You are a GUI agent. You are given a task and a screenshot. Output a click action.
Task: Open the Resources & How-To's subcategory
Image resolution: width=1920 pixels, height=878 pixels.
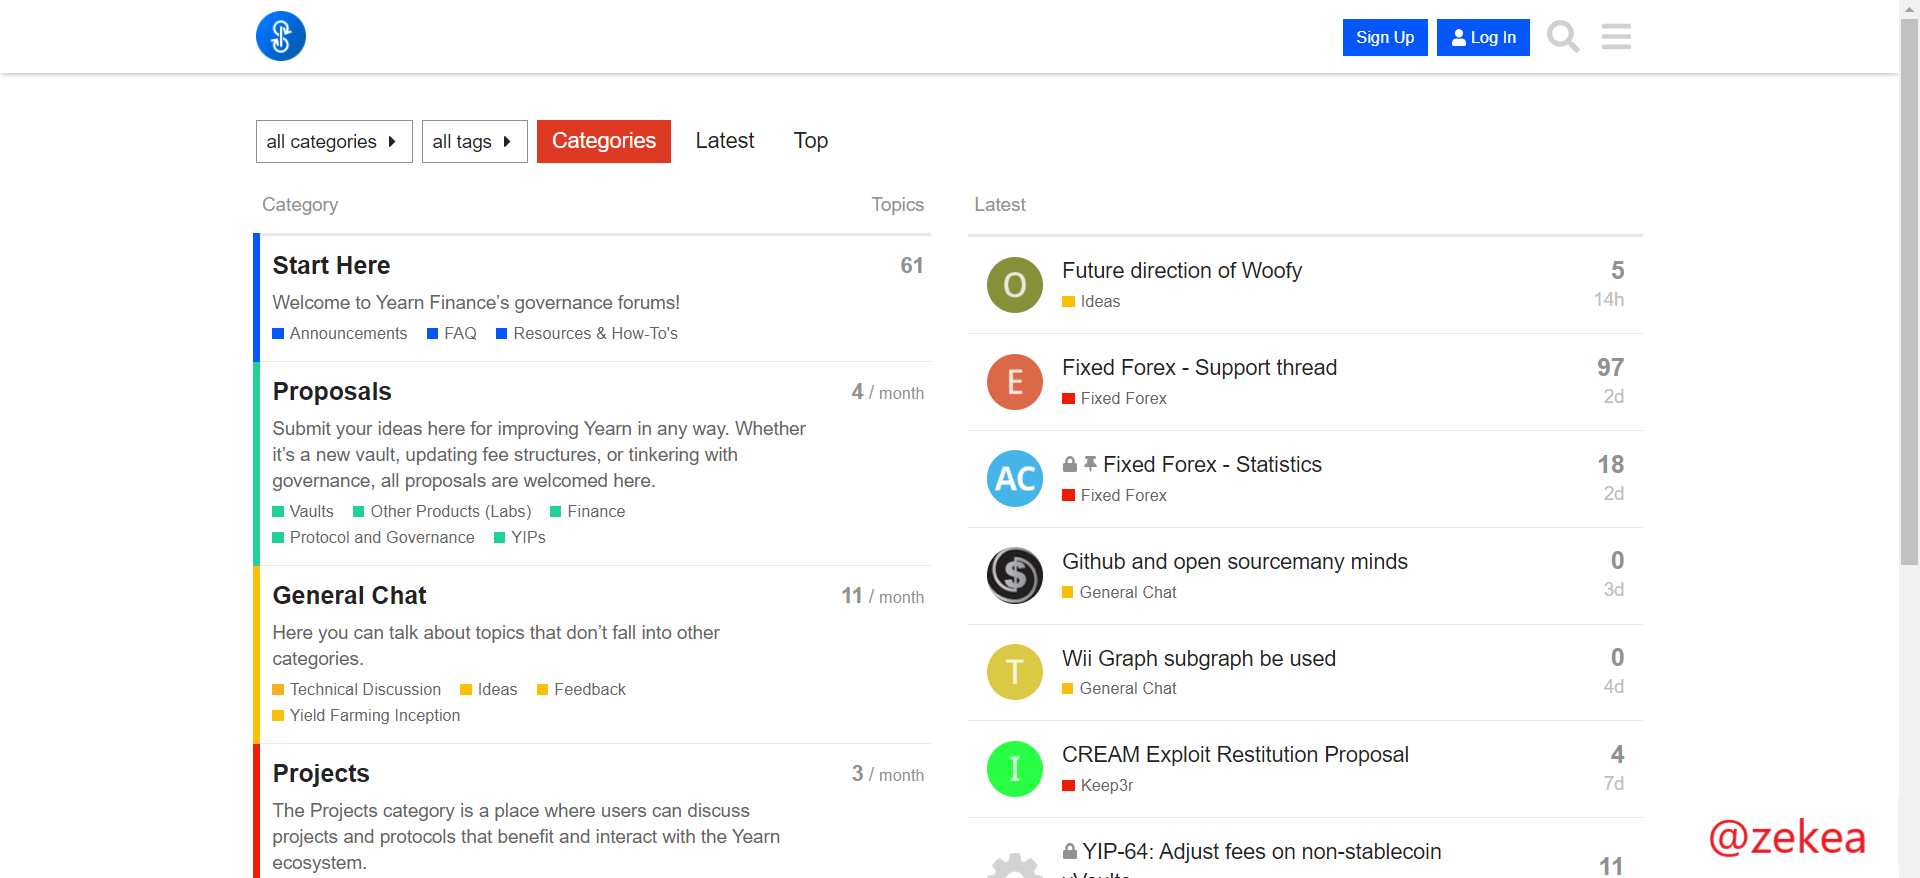[x=587, y=333]
